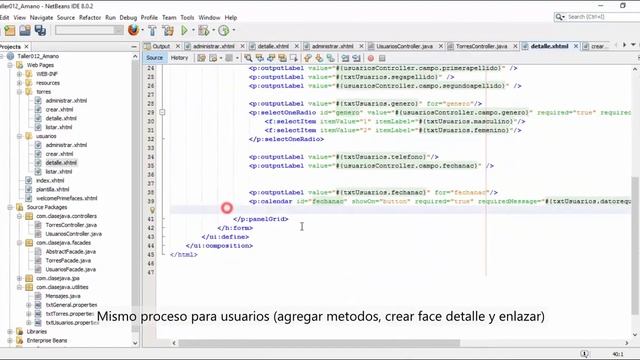Click the Profile Project toolbar icon
Screen dimensions: 640x360
[223, 30]
